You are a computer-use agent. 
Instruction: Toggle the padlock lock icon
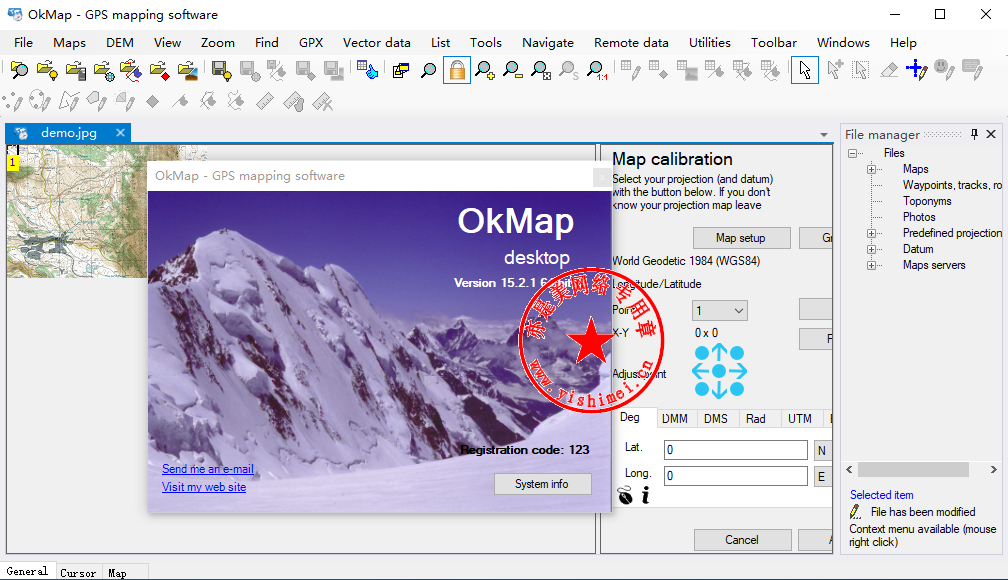(456, 70)
